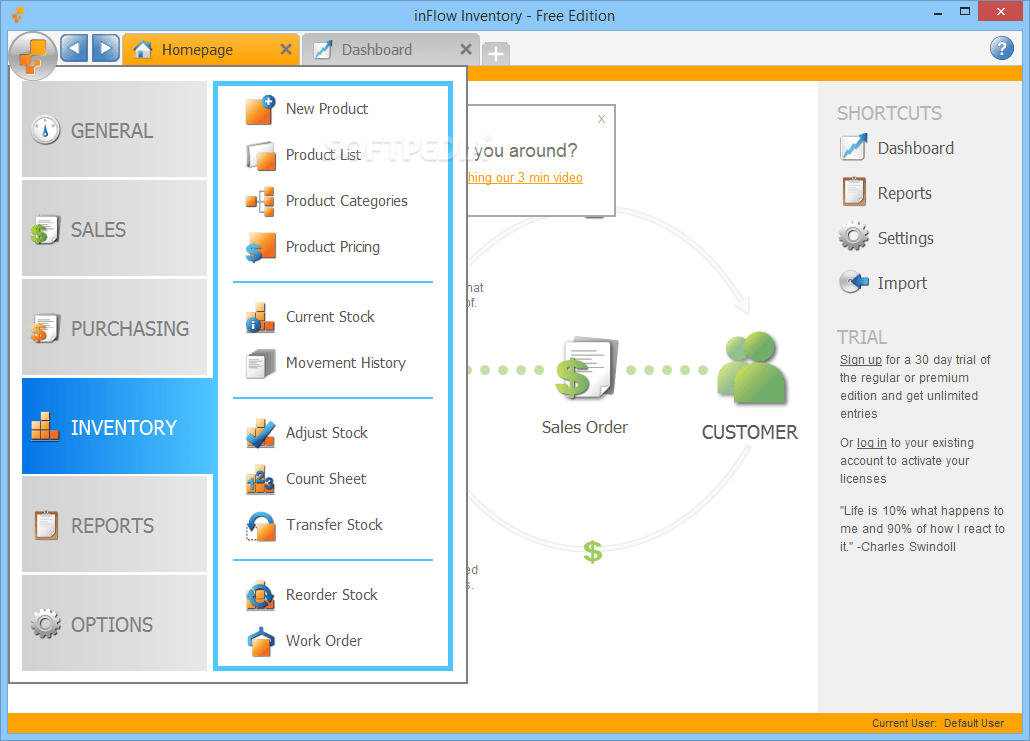Select Product Categories menu label
Viewport: 1030px width, 741px height.
coord(346,201)
